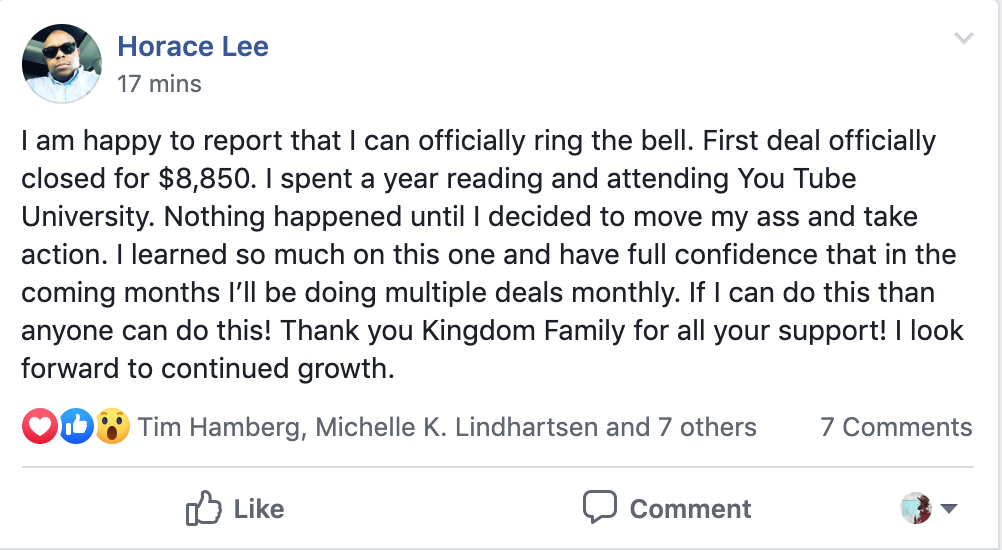This screenshot has height=550, width=1002.
Task: Click the red heart Love reaction icon
Action: click(39, 428)
